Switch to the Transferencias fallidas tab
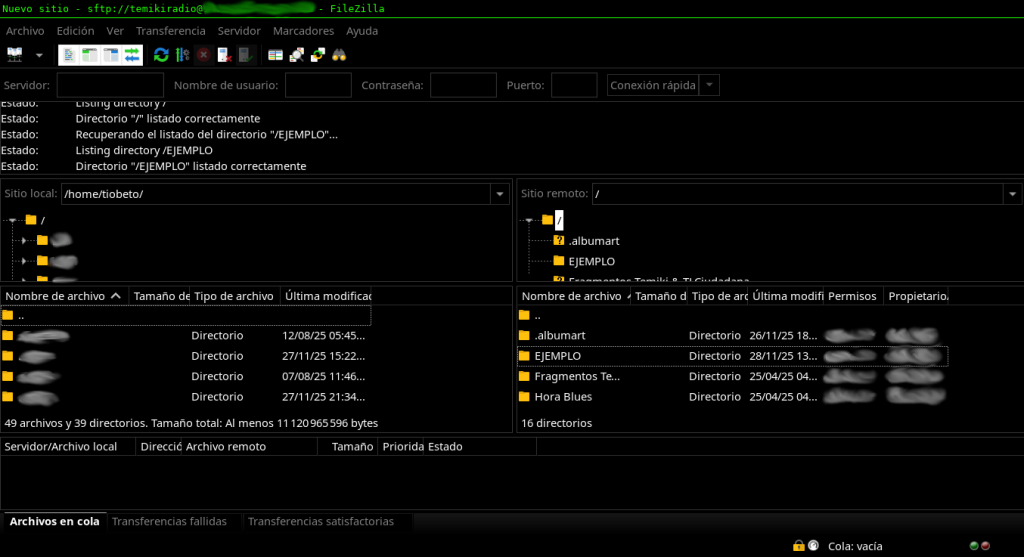The width and height of the screenshot is (1024, 557). [x=169, y=522]
